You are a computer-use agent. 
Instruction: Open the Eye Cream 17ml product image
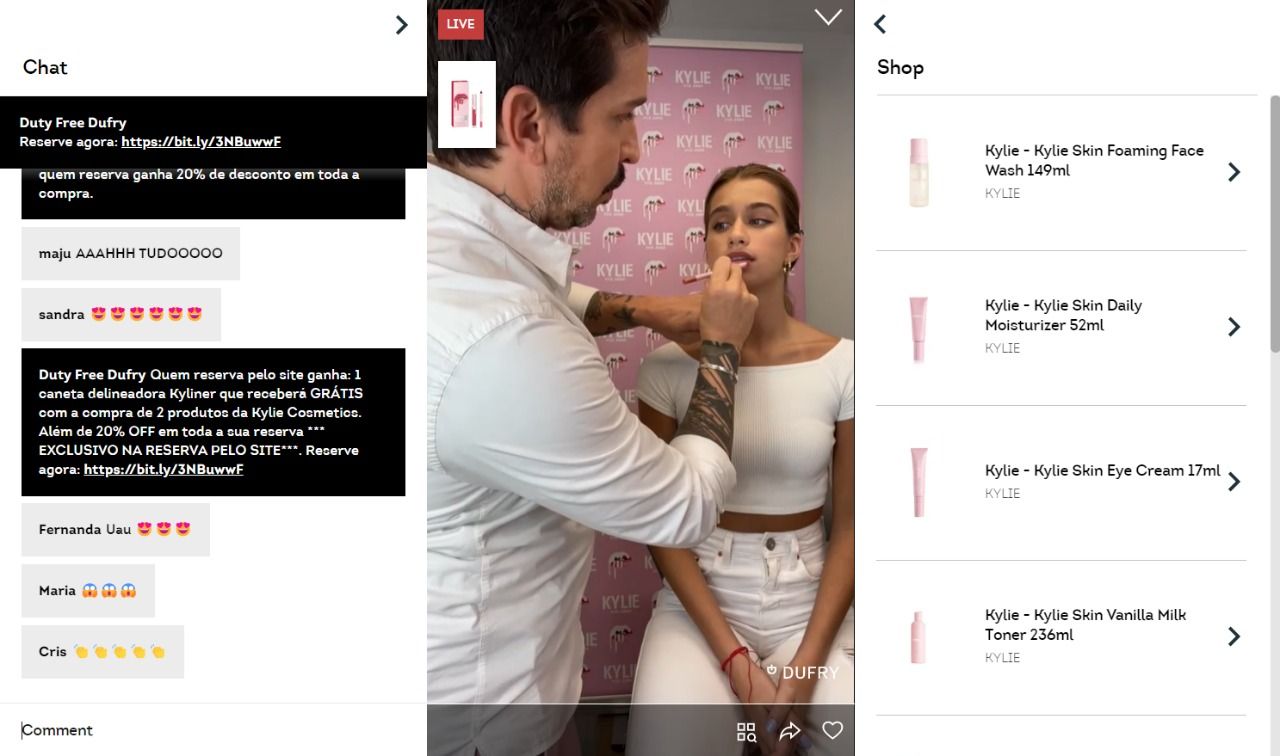pyautogui.click(x=919, y=482)
